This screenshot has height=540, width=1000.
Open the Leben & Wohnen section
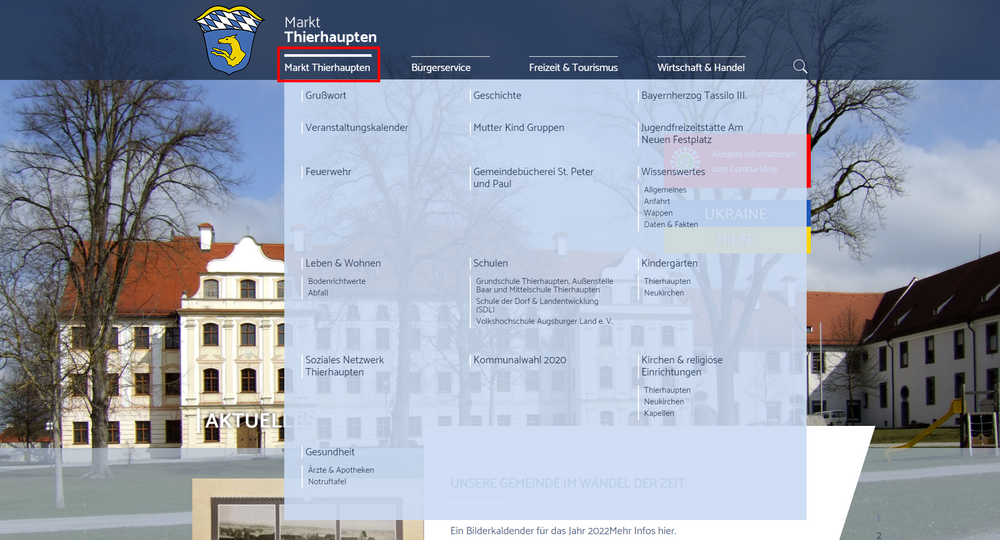click(342, 263)
